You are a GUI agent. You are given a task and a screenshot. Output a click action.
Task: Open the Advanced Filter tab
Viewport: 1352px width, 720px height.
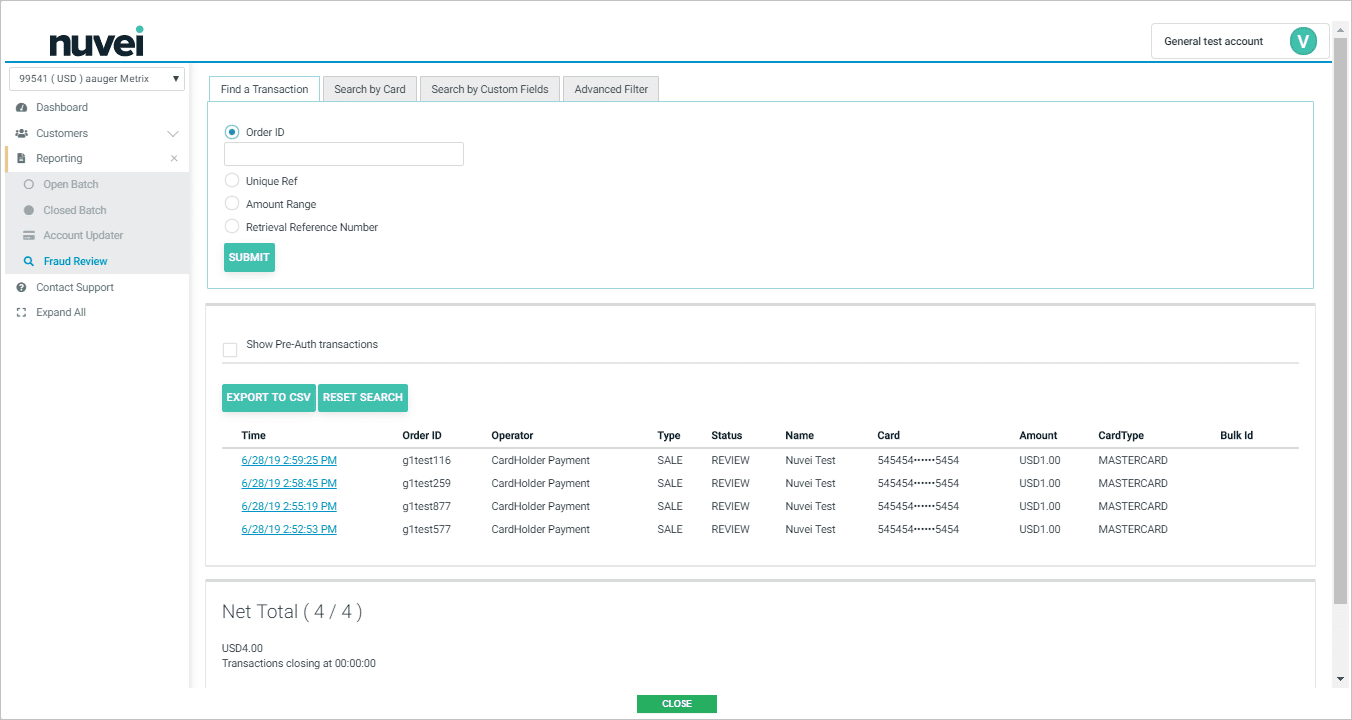pyautogui.click(x=611, y=89)
